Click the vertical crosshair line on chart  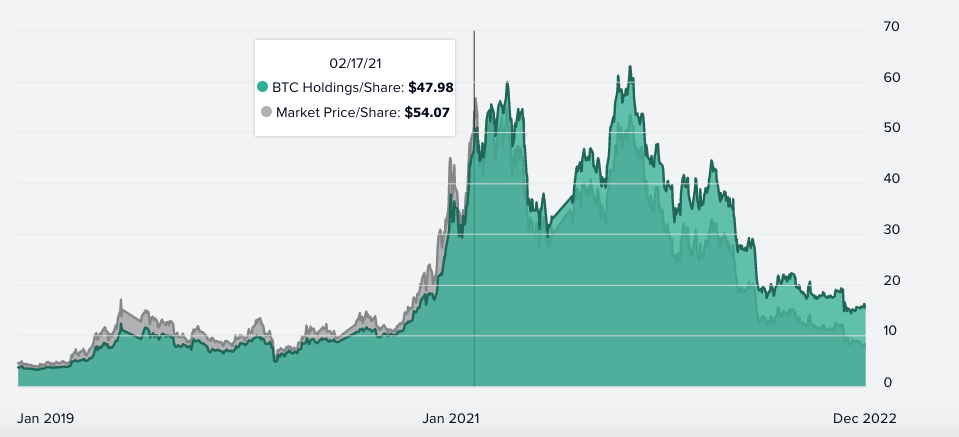474,250
